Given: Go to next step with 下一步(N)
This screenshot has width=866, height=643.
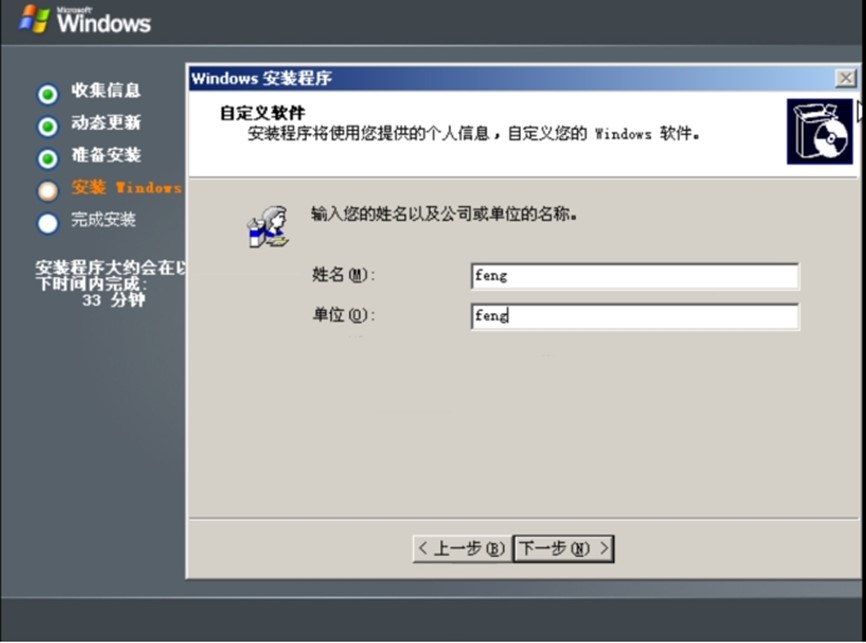Looking at the screenshot, I should [563, 549].
